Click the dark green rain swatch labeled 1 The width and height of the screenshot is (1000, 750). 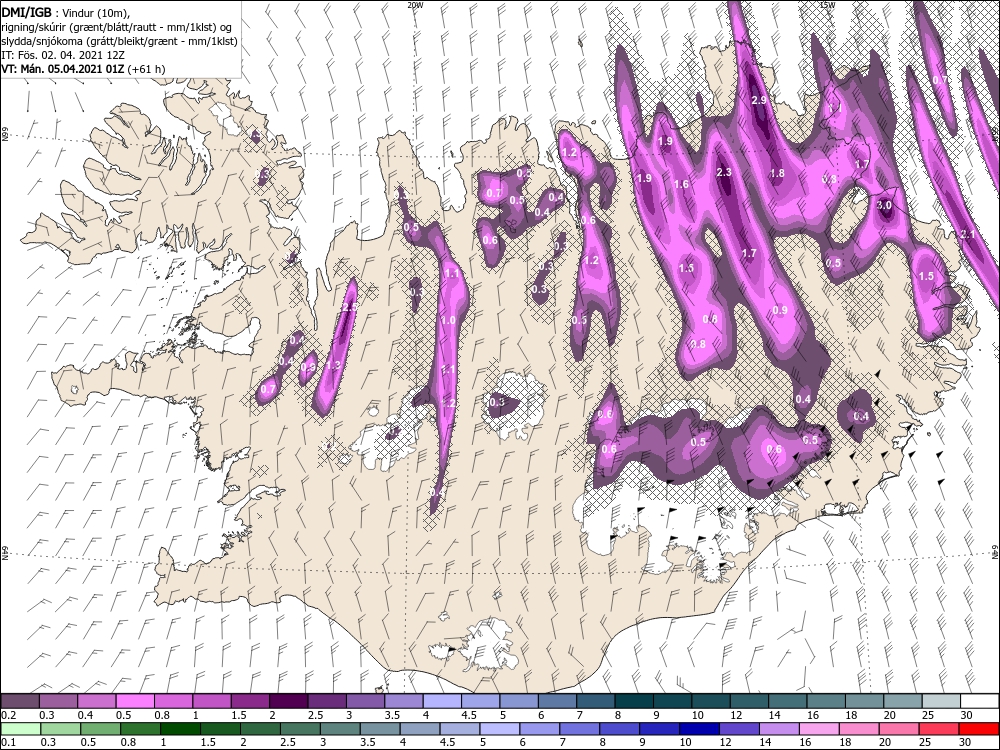(x=180, y=729)
